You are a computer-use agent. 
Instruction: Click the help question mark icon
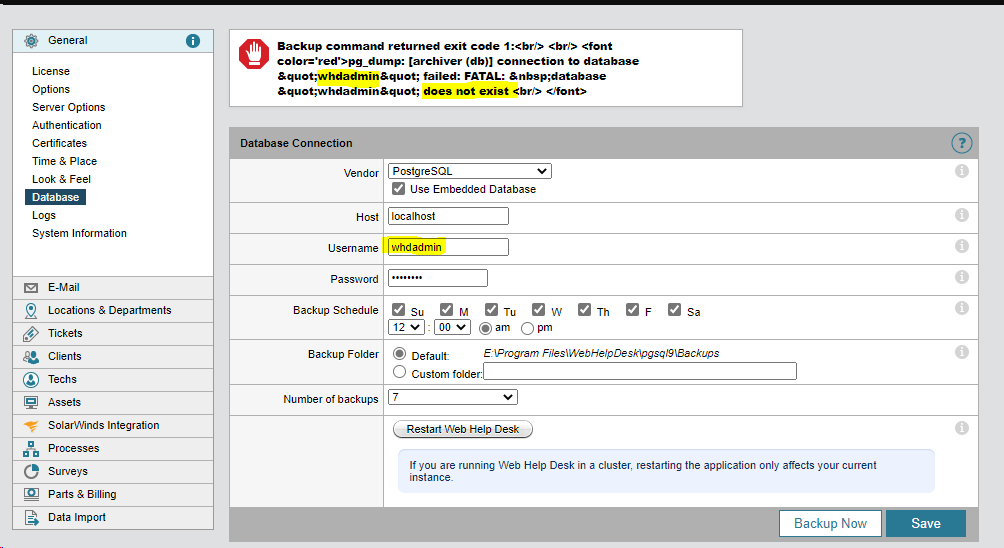click(961, 143)
